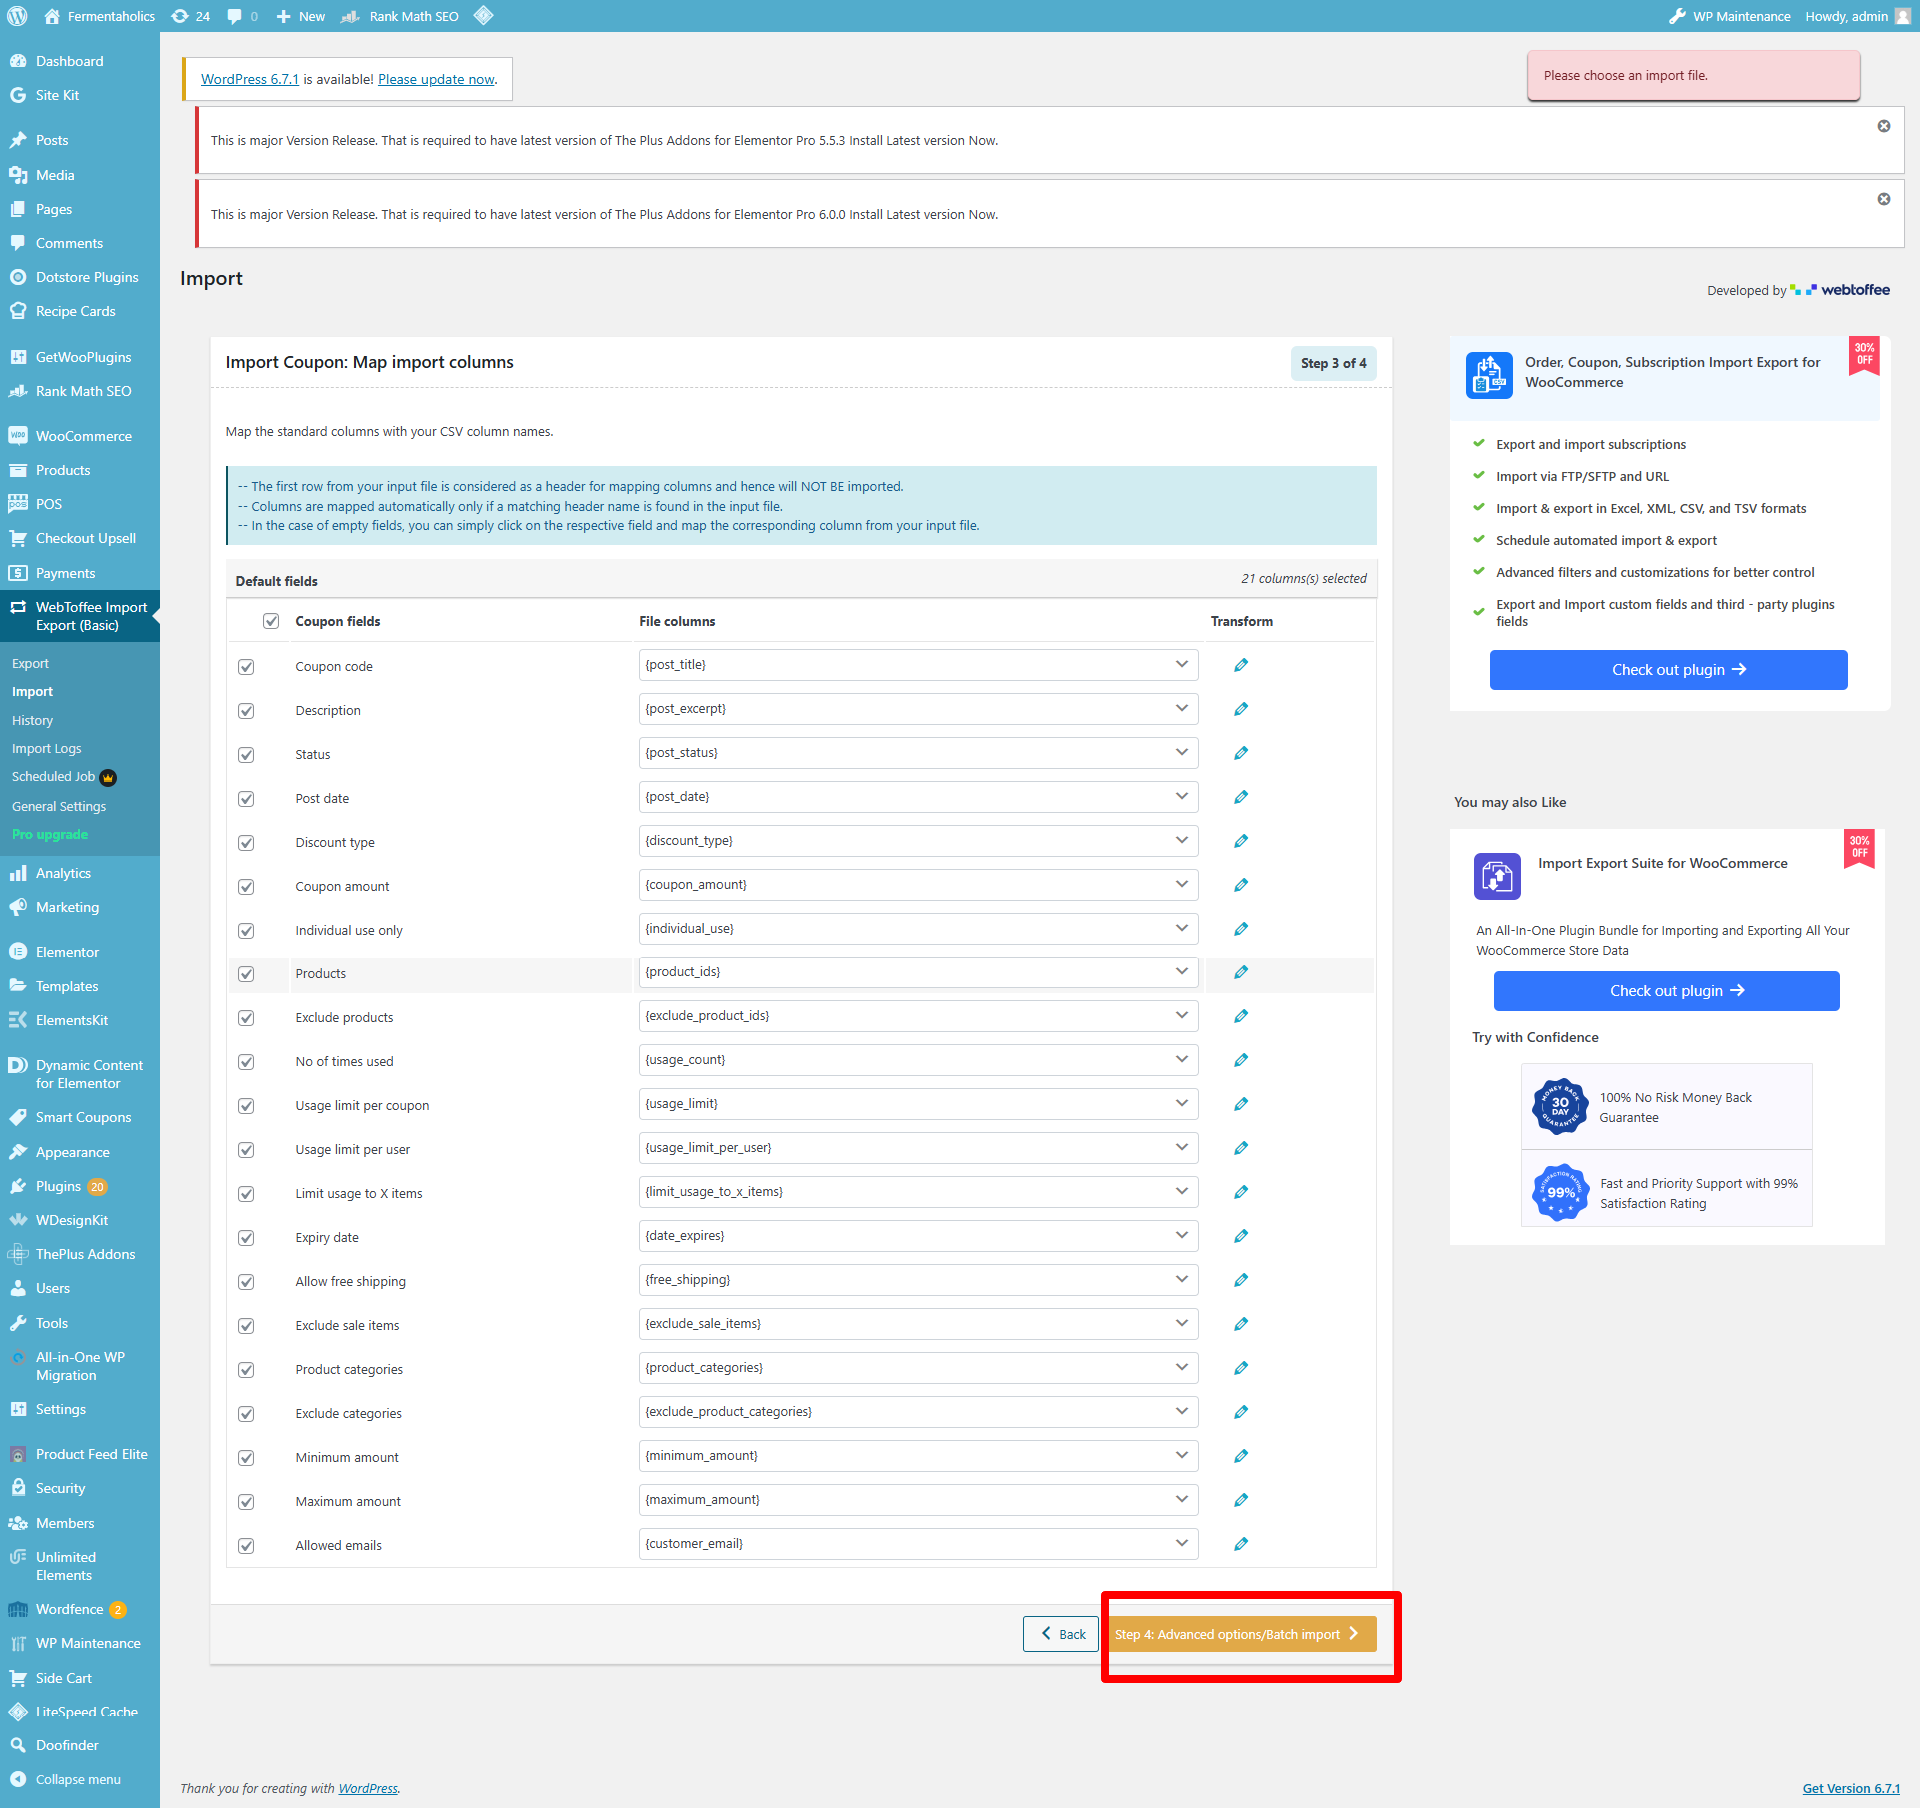Image resolution: width=1920 pixels, height=1810 pixels.
Task: Click the WP Maintenance admin bar item
Action: (1730, 16)
